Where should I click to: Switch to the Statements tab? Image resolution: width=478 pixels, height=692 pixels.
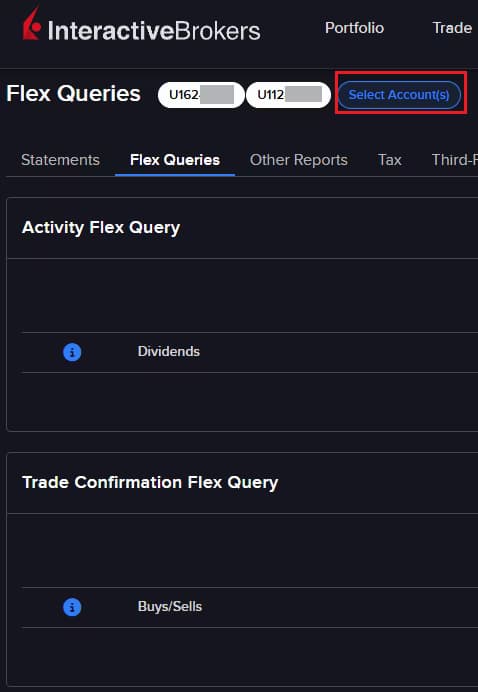coord(60,160)
